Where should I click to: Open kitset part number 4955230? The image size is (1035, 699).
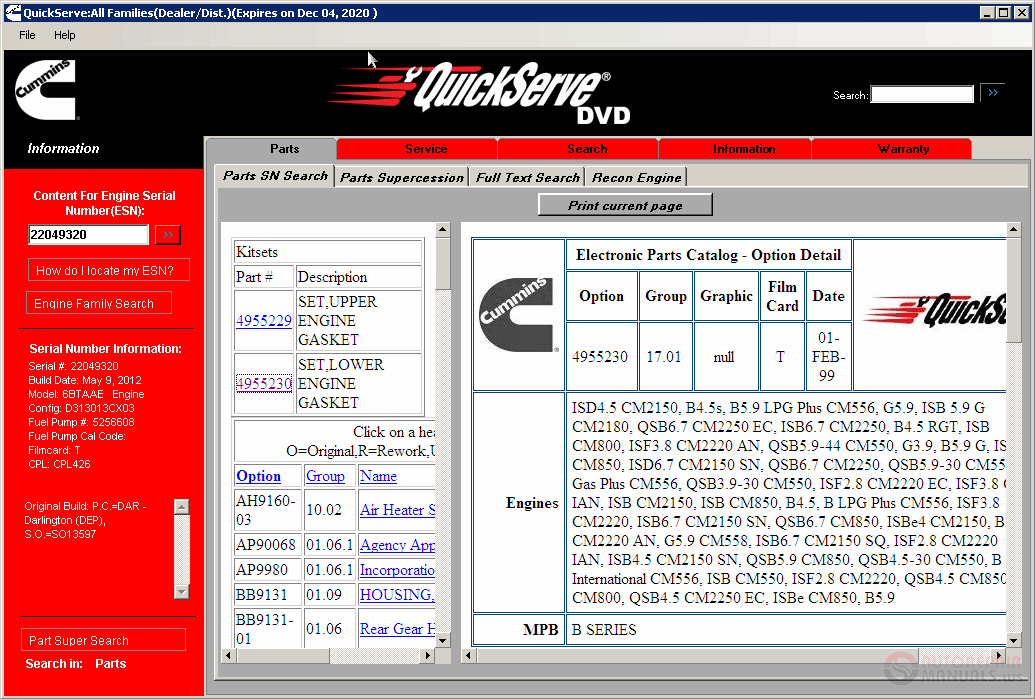click(263, 383)
